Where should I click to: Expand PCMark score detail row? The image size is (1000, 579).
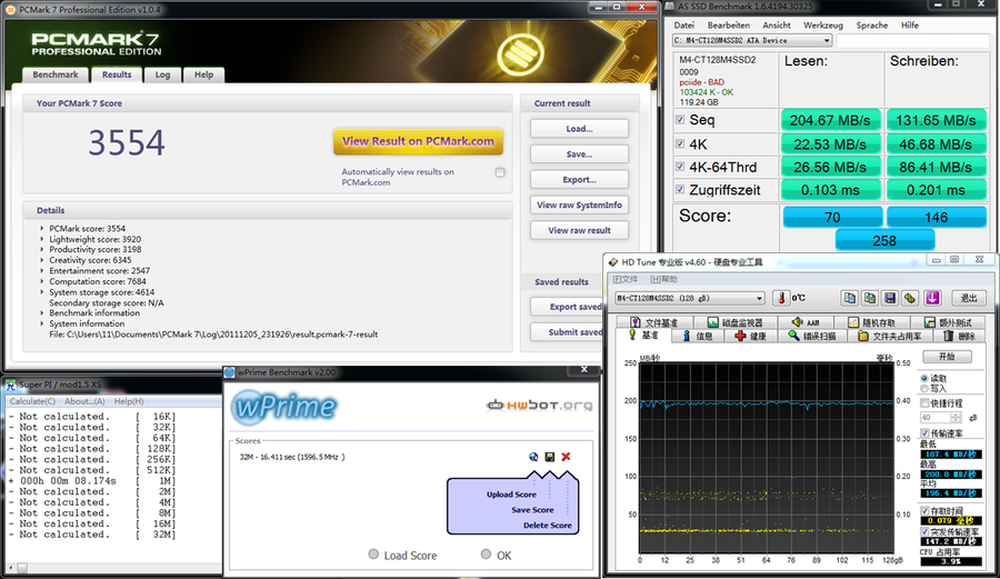click(x=42, y=228)
